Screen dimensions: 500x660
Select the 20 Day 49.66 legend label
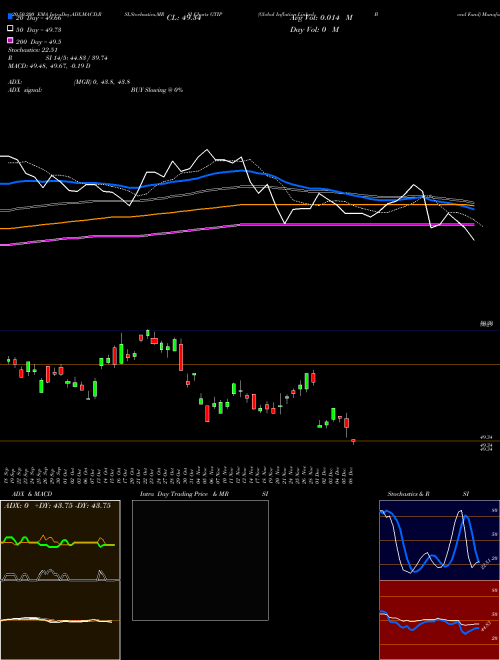click(x=39, y=18)
